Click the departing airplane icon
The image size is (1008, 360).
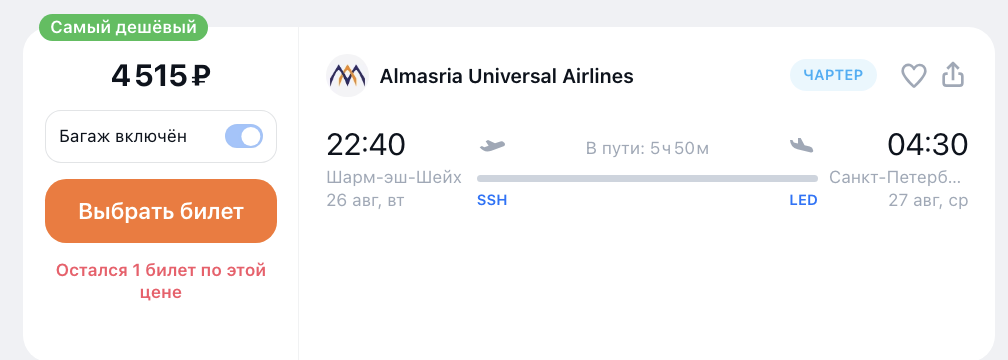click(x=492, y=146)
